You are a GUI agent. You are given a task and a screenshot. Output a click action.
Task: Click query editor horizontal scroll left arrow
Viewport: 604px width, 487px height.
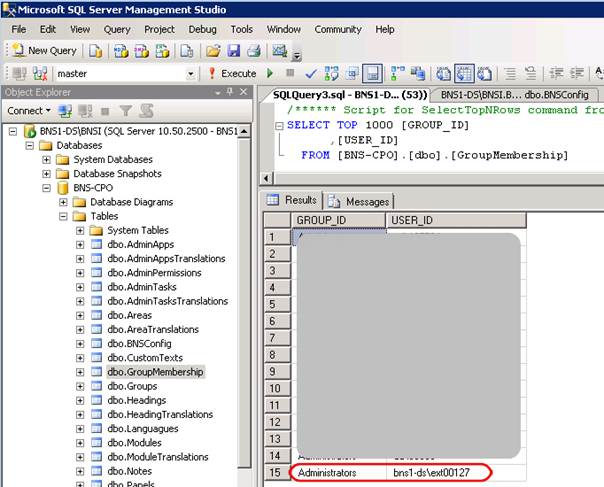tap(266, 178)
